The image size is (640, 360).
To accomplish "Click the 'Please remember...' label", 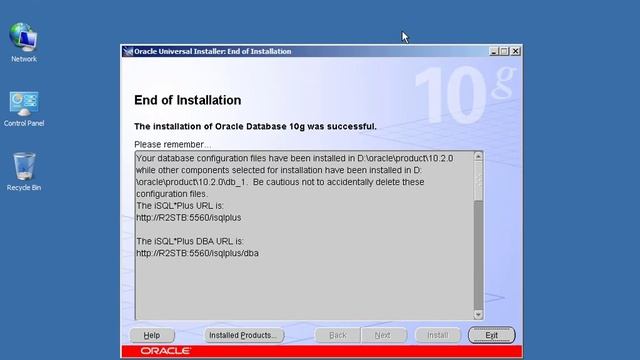I will [x=172, y=144].
